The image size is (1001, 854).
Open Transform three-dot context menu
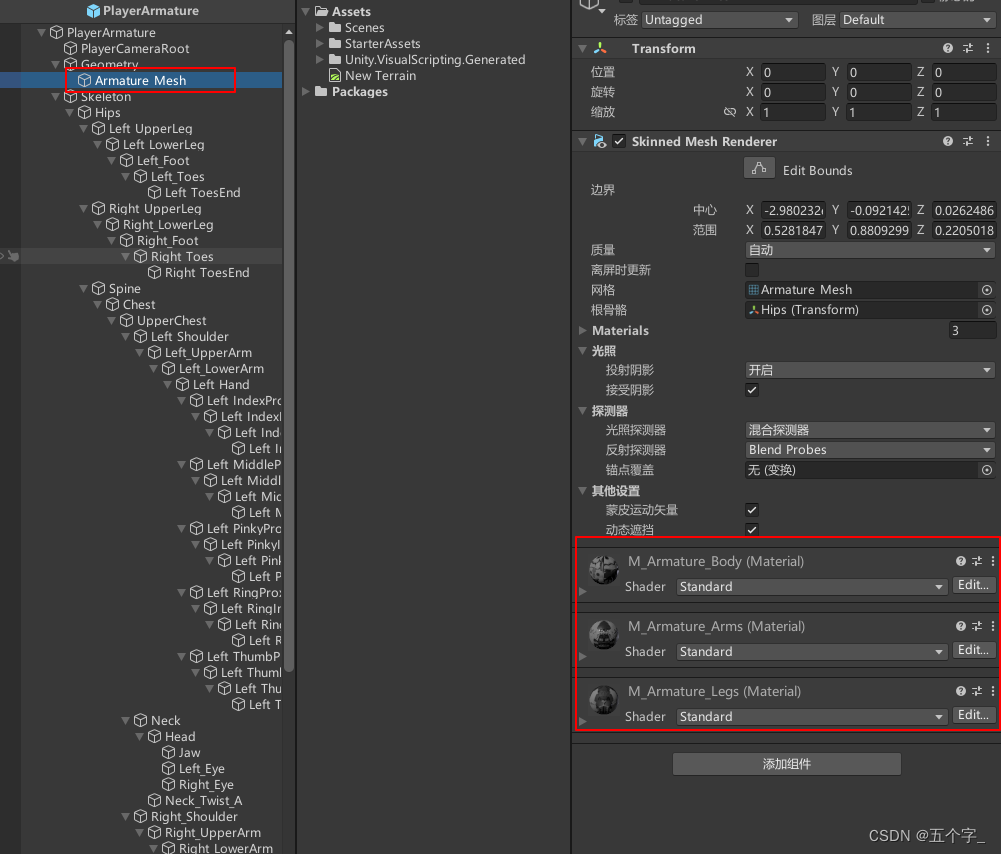coord(988,49)
